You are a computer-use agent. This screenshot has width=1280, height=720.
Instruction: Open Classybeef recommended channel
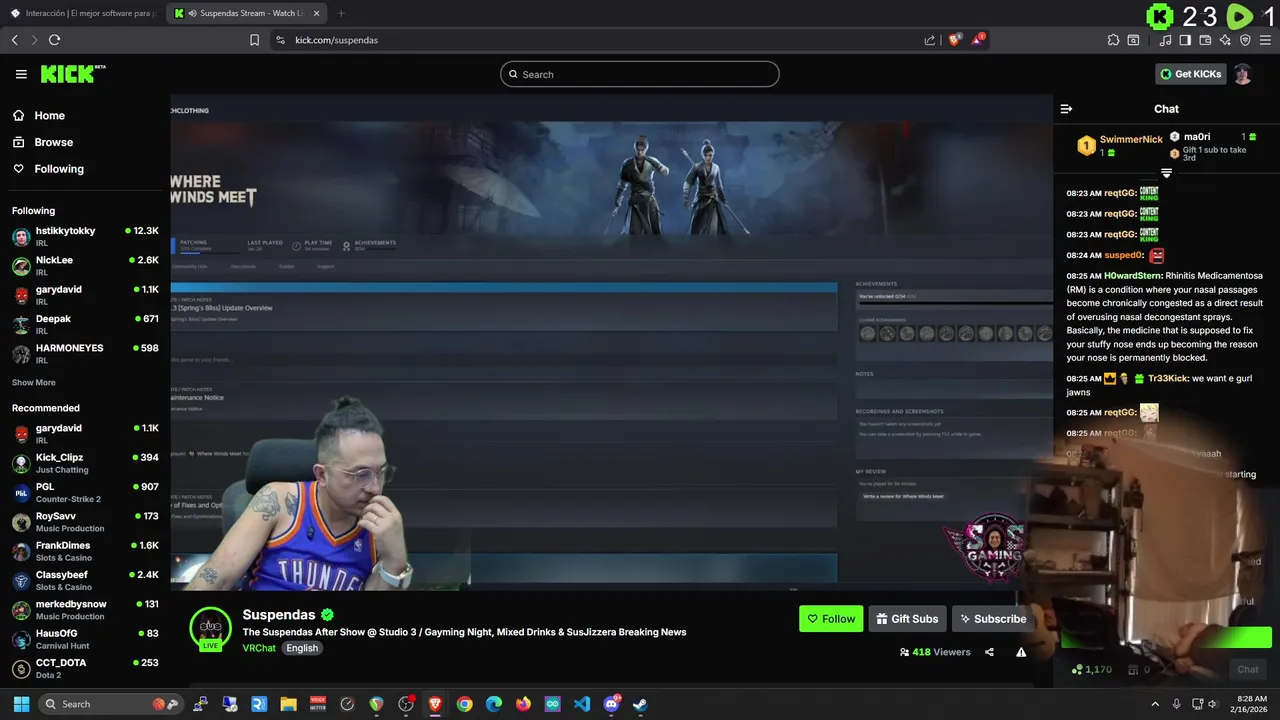(x=85, y=580)
